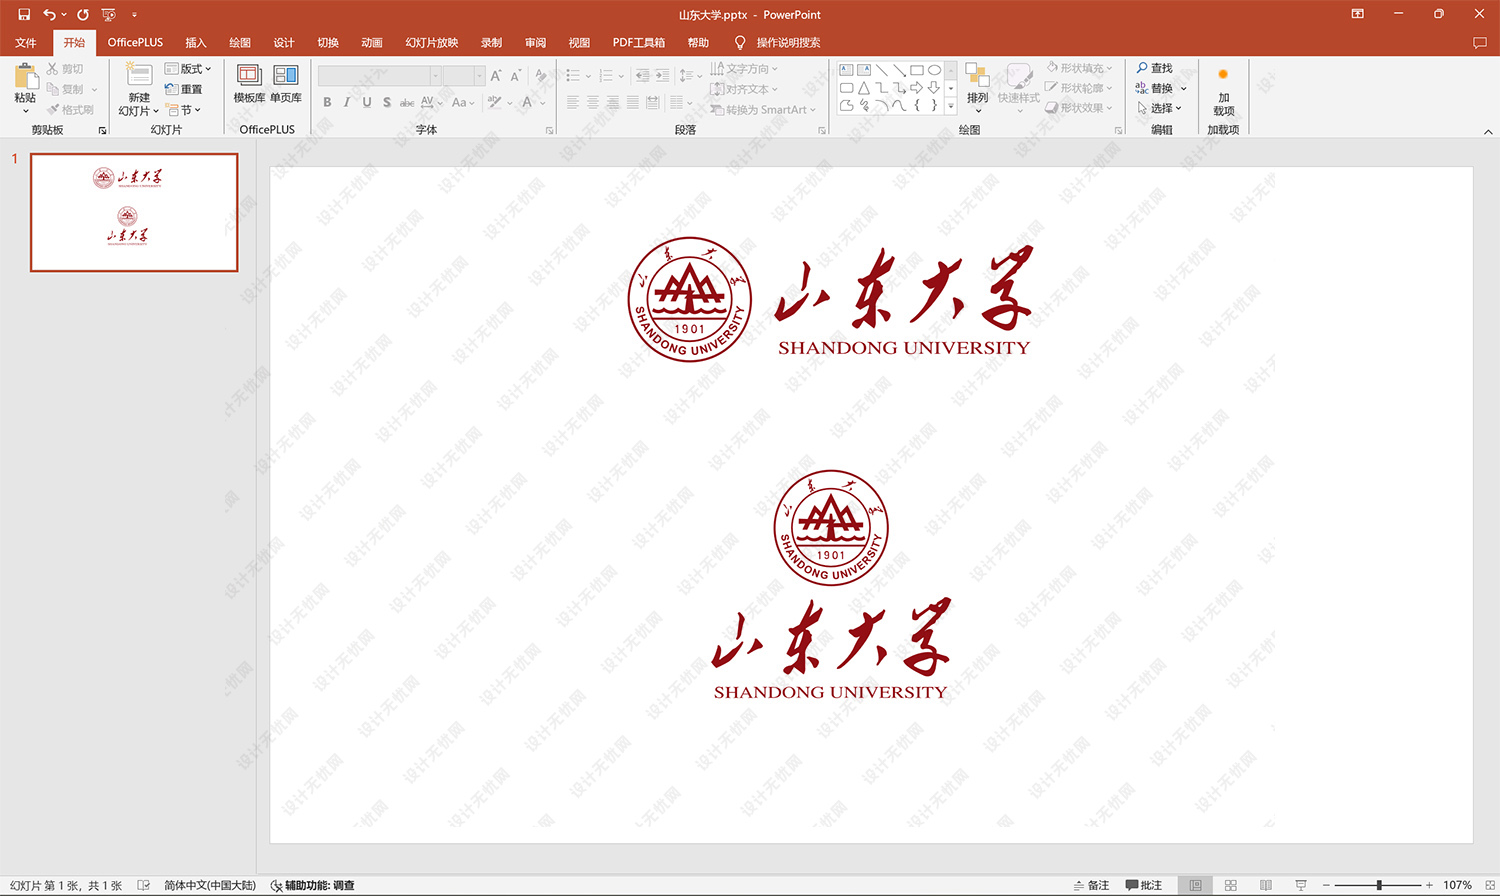Open the 剪贴板 clipboard dialog launcher
The image size is (1500, 896).
[102, 130]
